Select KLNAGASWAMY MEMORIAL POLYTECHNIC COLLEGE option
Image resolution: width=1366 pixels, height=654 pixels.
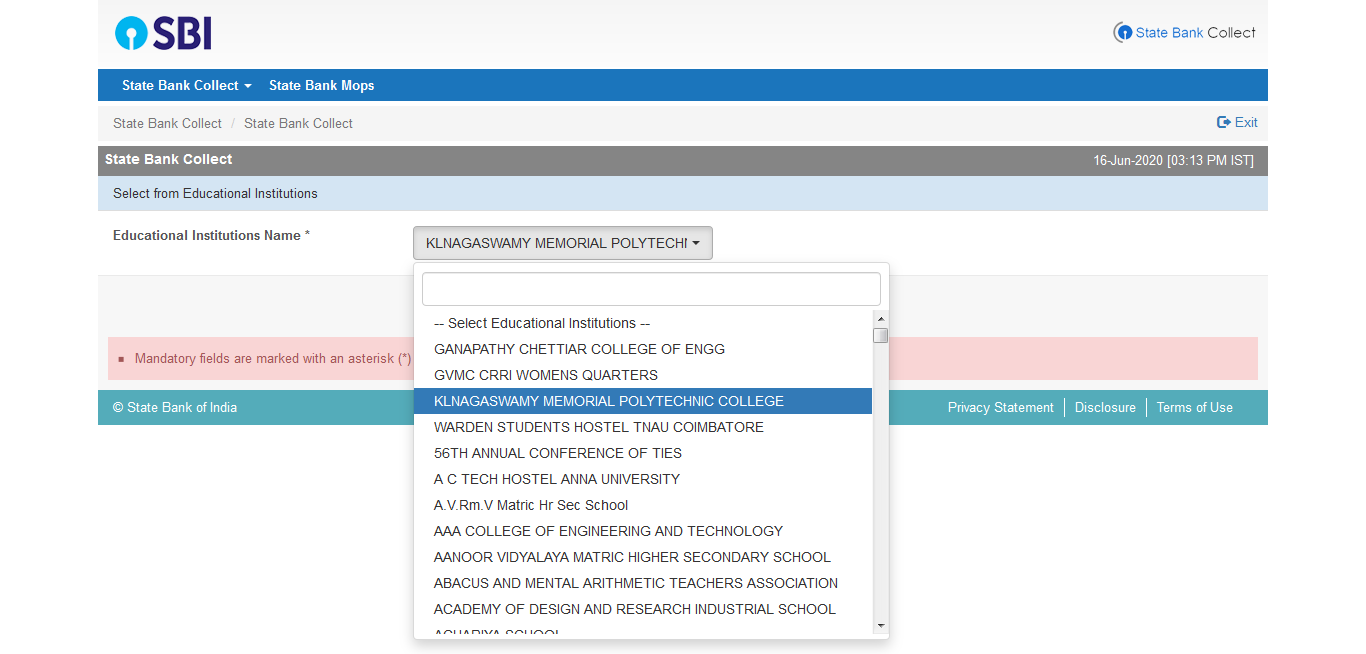pyautogui.click(x=643, y=401)
